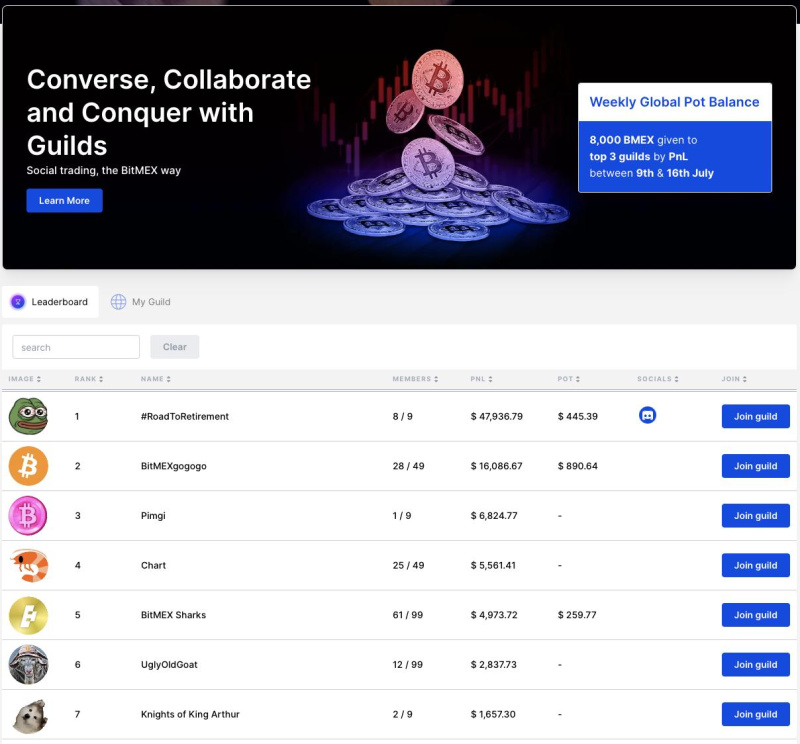Click PNL value $ 1,657.30
800x744 pixels.
tap(493, 714)
